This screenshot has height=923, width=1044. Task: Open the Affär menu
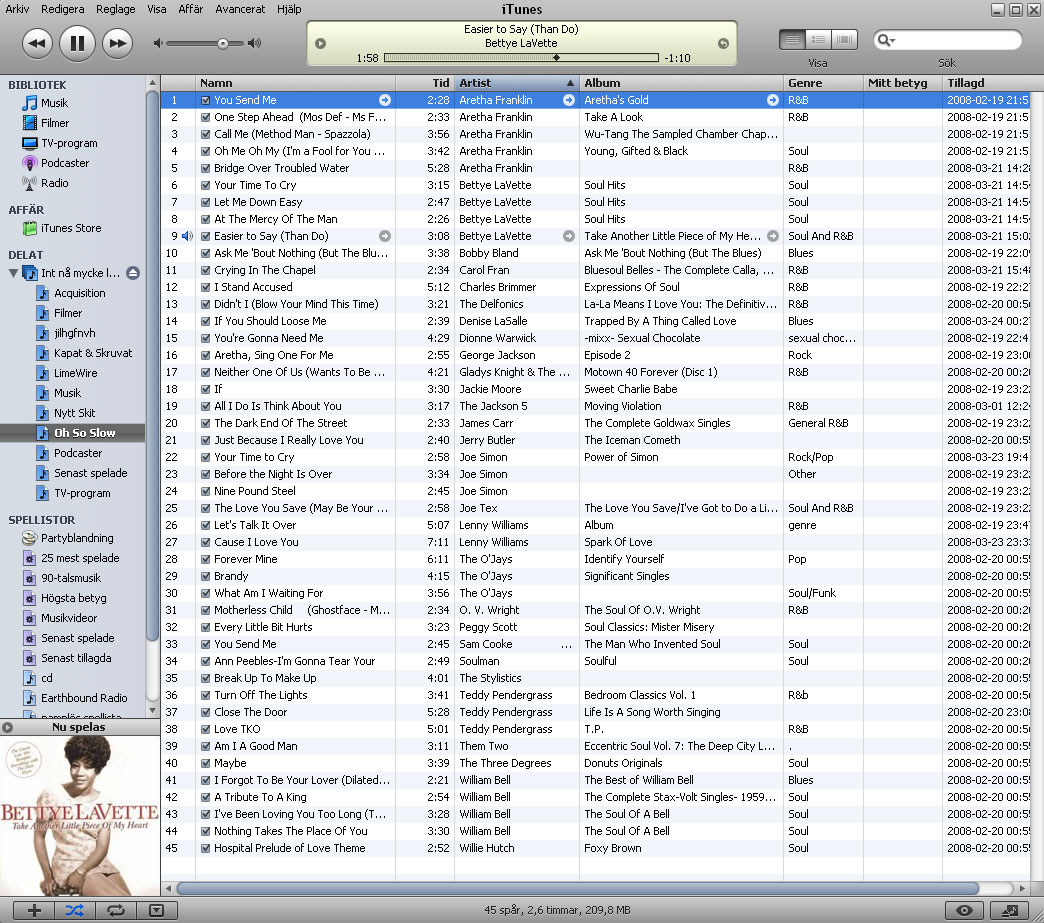point(190,9)
